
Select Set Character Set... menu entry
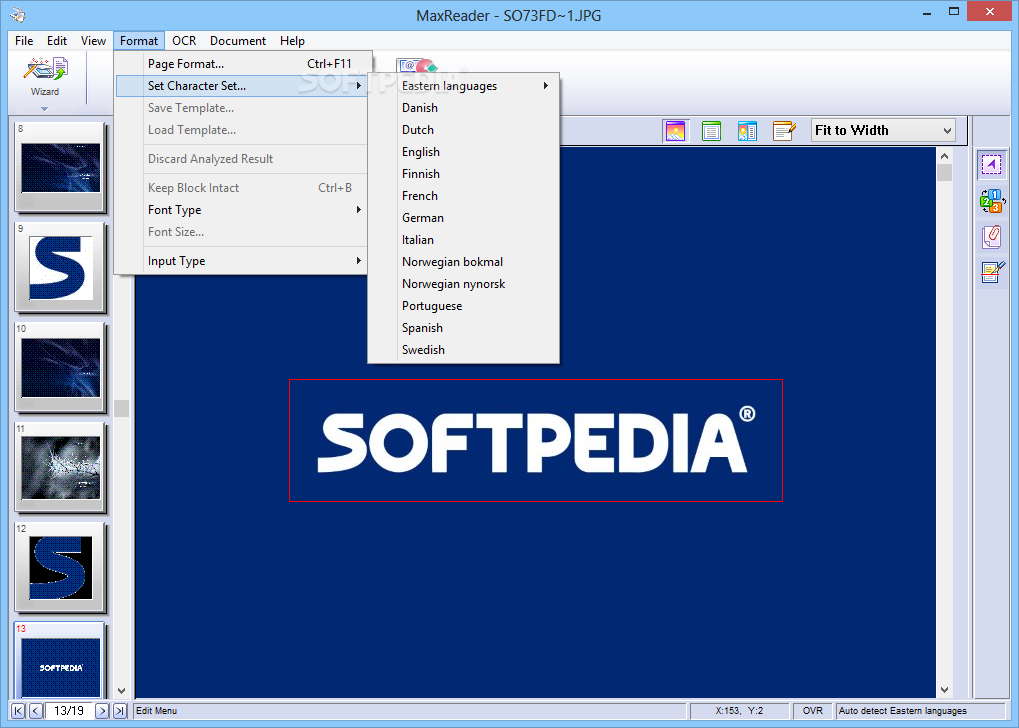pos(242,86)
